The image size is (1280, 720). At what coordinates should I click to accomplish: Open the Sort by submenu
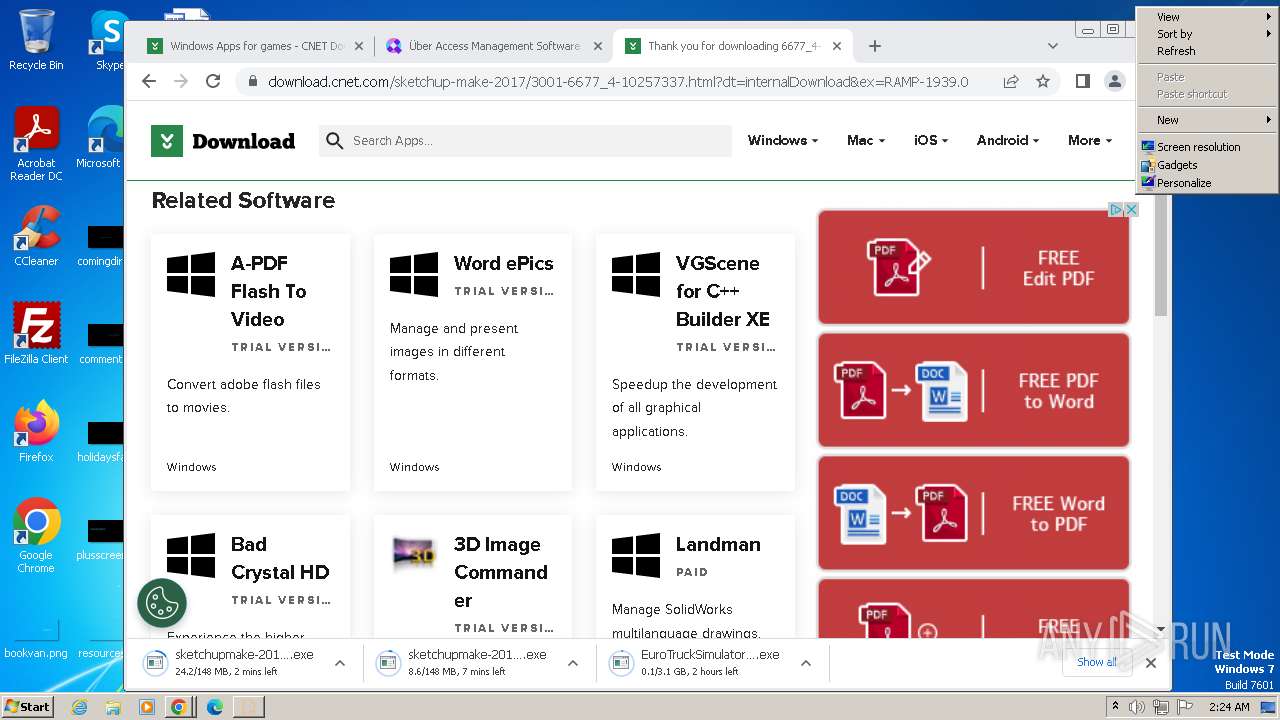pos(1207,34)
